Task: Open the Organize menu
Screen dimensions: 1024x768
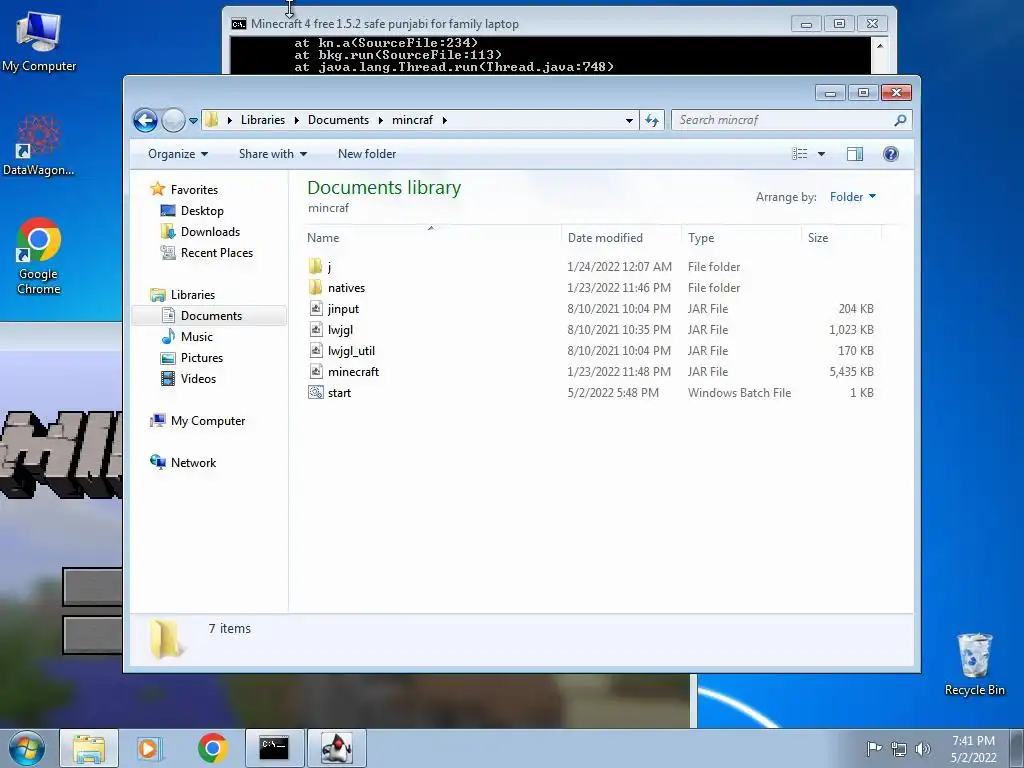Action: pos(178,154)
